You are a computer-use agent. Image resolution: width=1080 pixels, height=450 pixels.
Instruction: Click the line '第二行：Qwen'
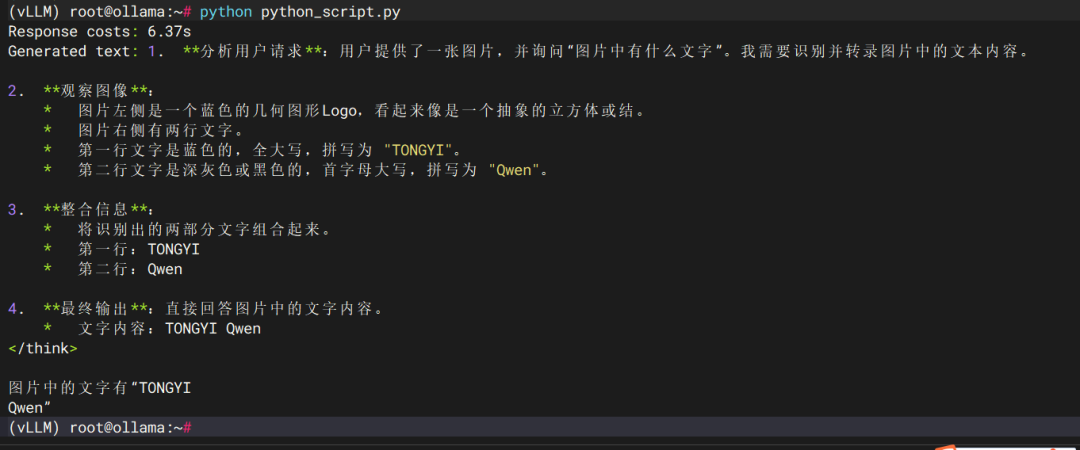[130, 269]
